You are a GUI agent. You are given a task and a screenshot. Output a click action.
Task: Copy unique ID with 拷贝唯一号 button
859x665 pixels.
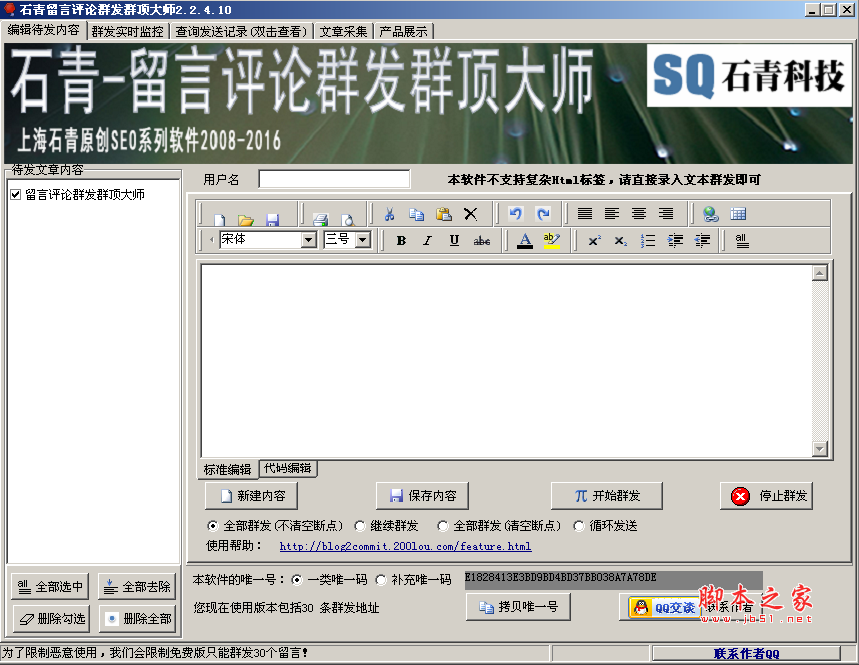pos(518,607)
